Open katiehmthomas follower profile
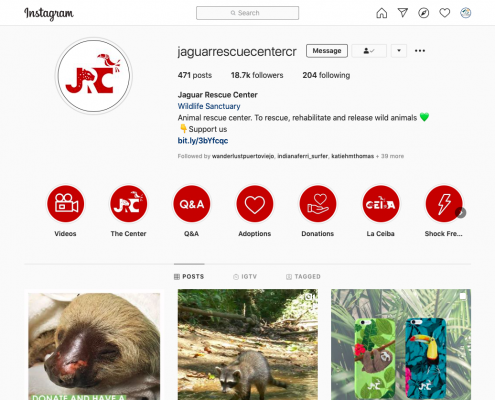The height and width of the screenshot is (400, 495). coord(353,156)
